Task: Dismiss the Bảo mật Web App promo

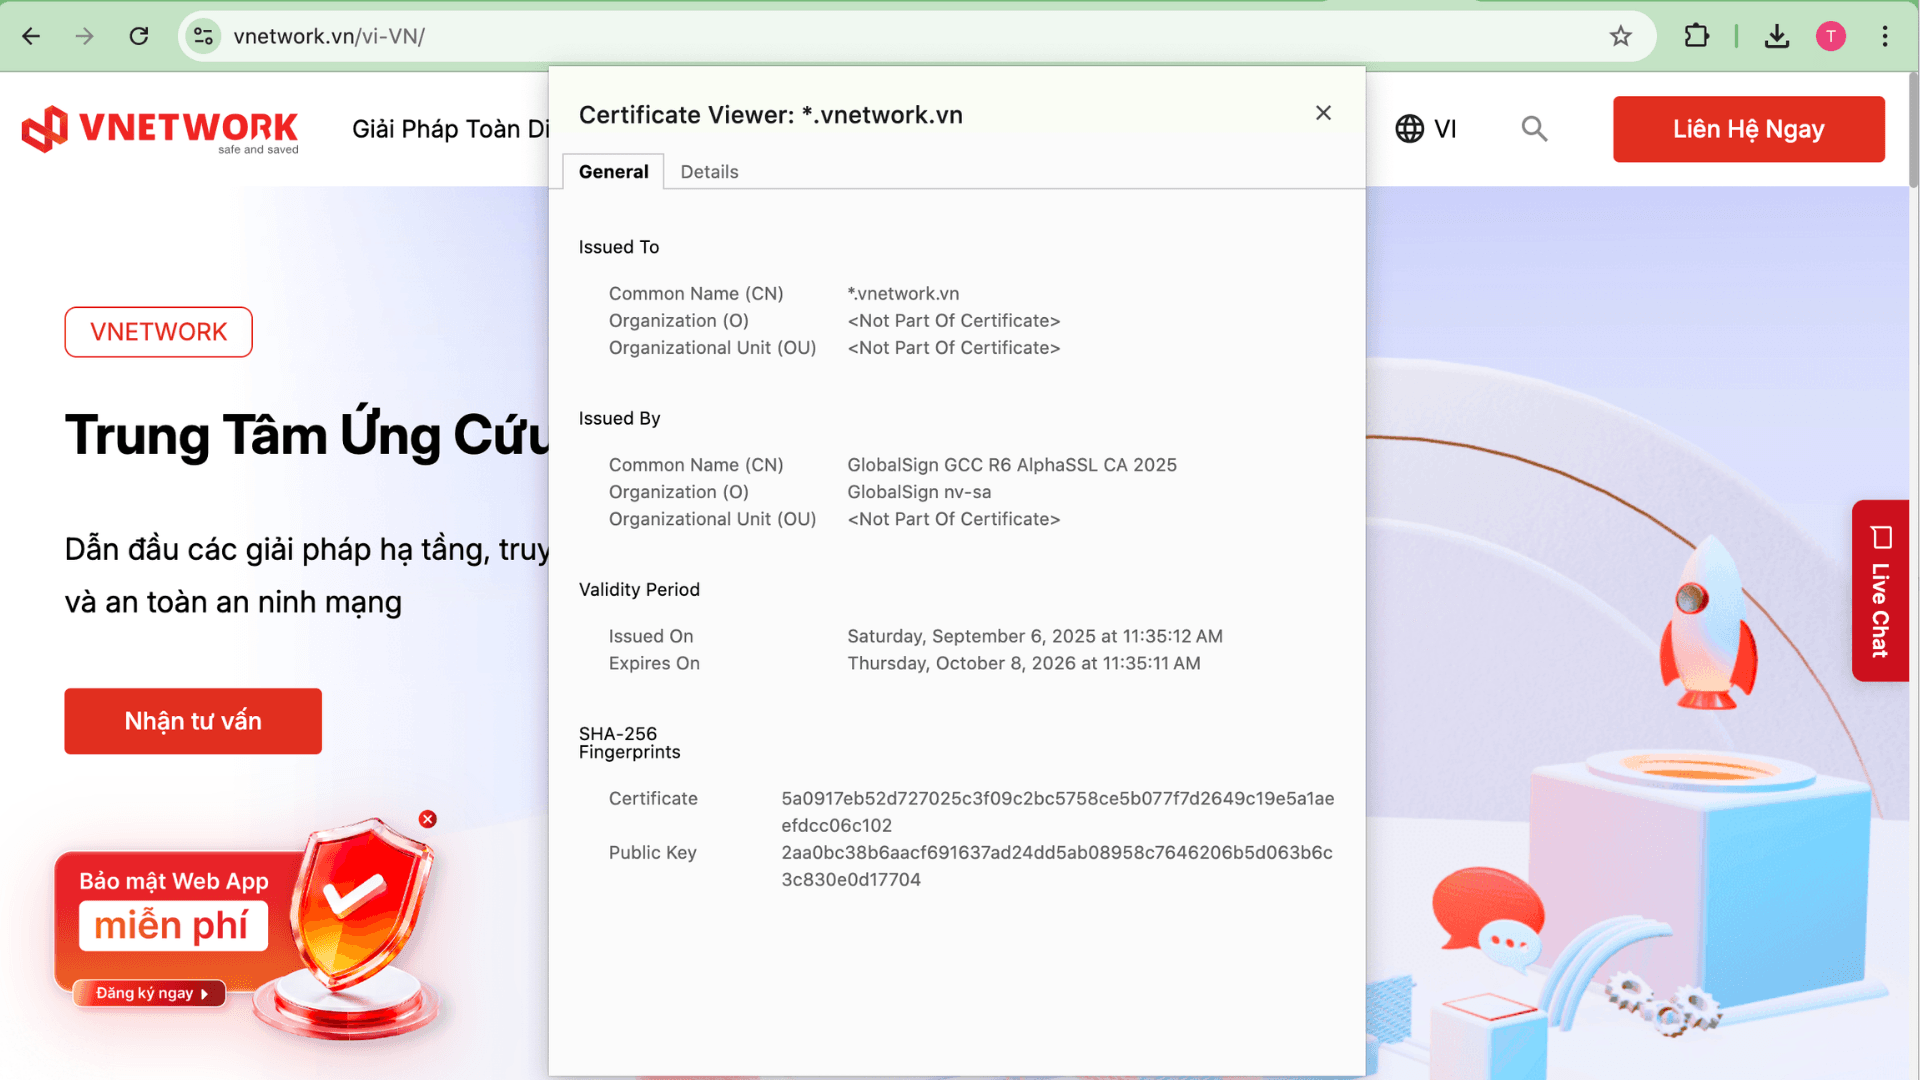Action: click(x=428, y=819)
